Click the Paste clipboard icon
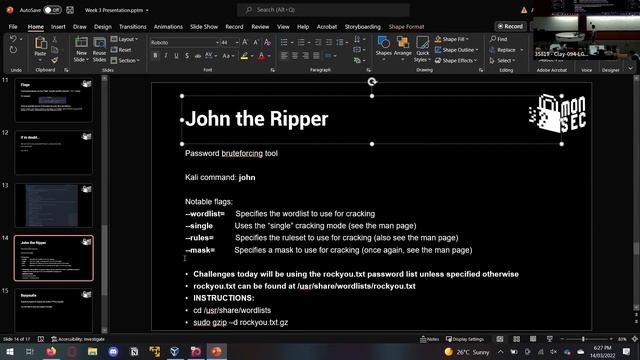 (40, 43)
